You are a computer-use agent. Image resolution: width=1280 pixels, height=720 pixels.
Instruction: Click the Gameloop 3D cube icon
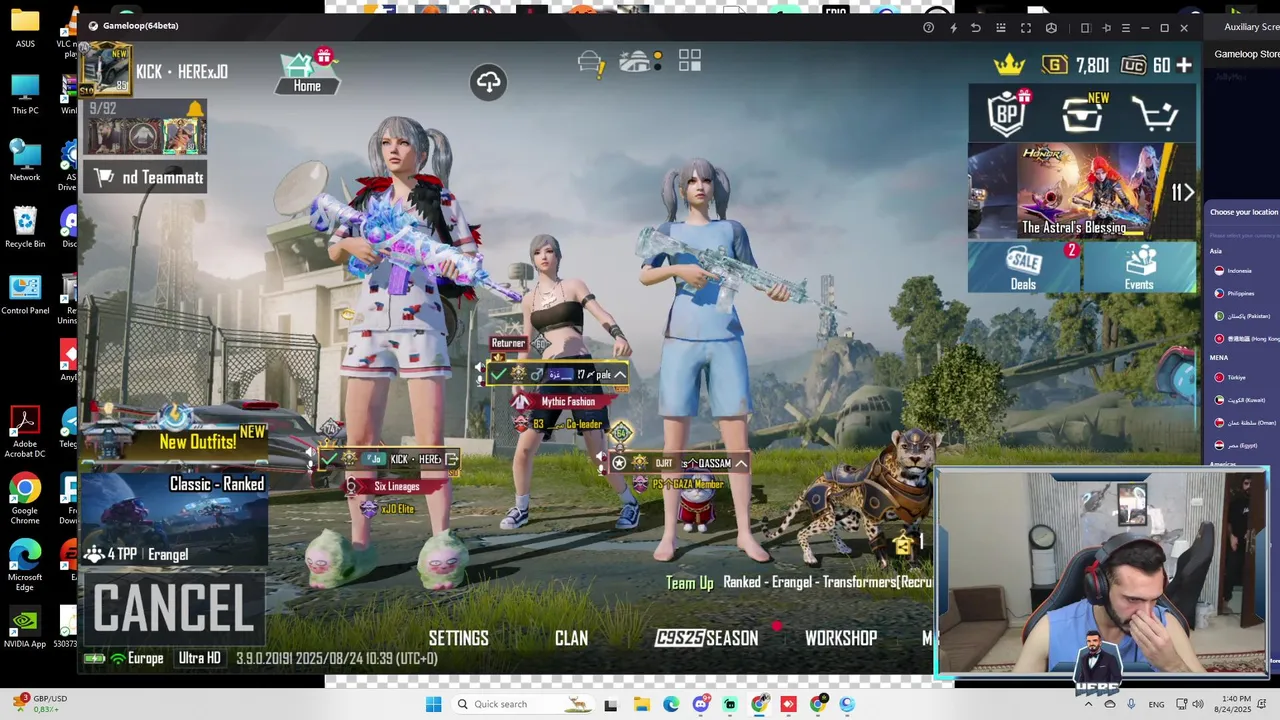(1051, 28)
